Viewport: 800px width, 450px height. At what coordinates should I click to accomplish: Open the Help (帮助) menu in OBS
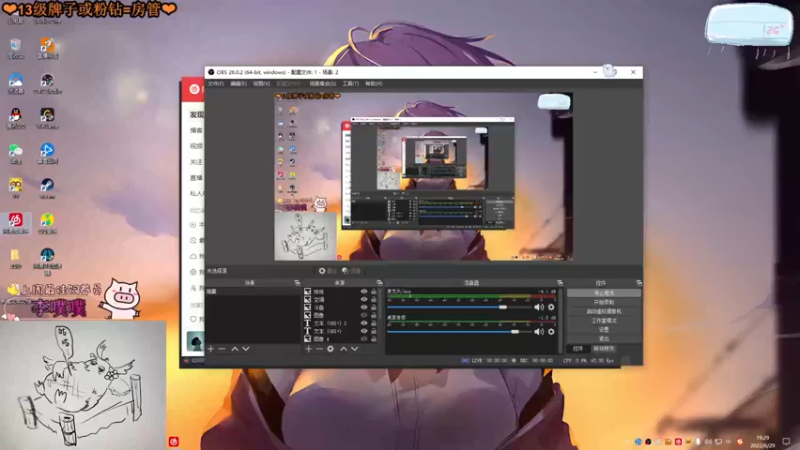[373, 84]
